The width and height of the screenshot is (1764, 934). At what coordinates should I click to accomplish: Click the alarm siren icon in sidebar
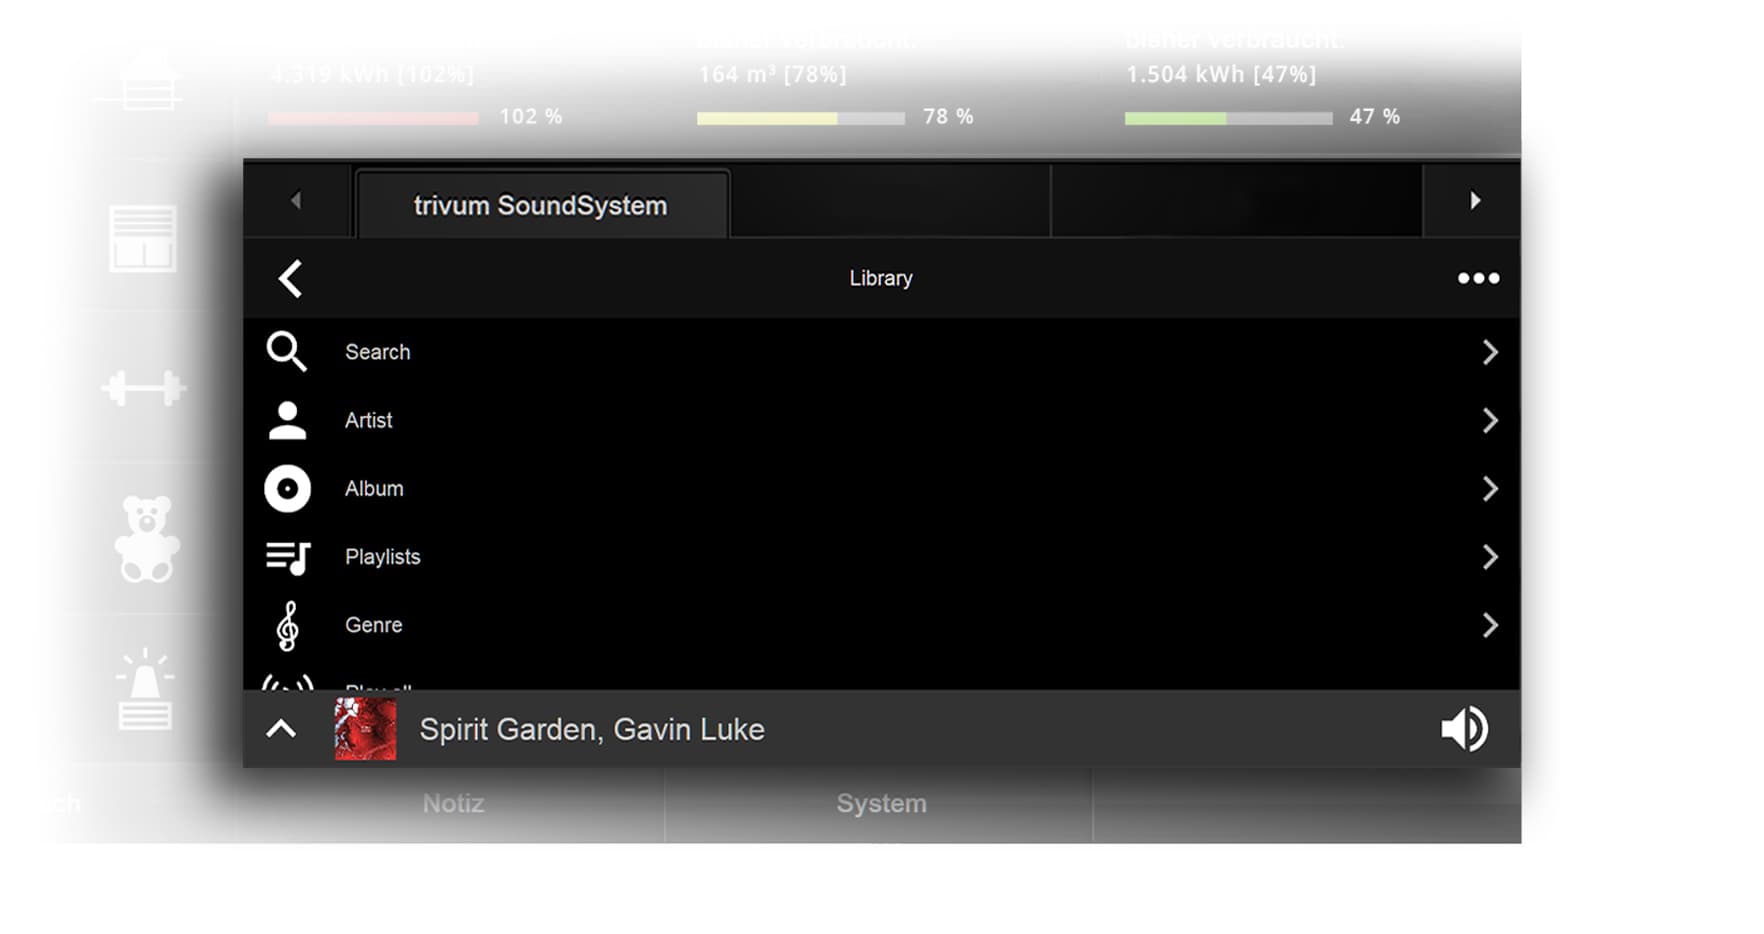[145, 690]
